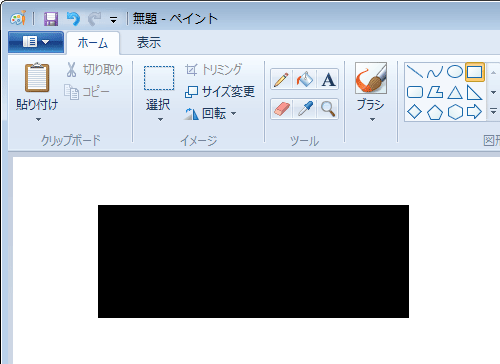Select the Text tool A
This screenshot has width=500, height=364.
(328, 79)
